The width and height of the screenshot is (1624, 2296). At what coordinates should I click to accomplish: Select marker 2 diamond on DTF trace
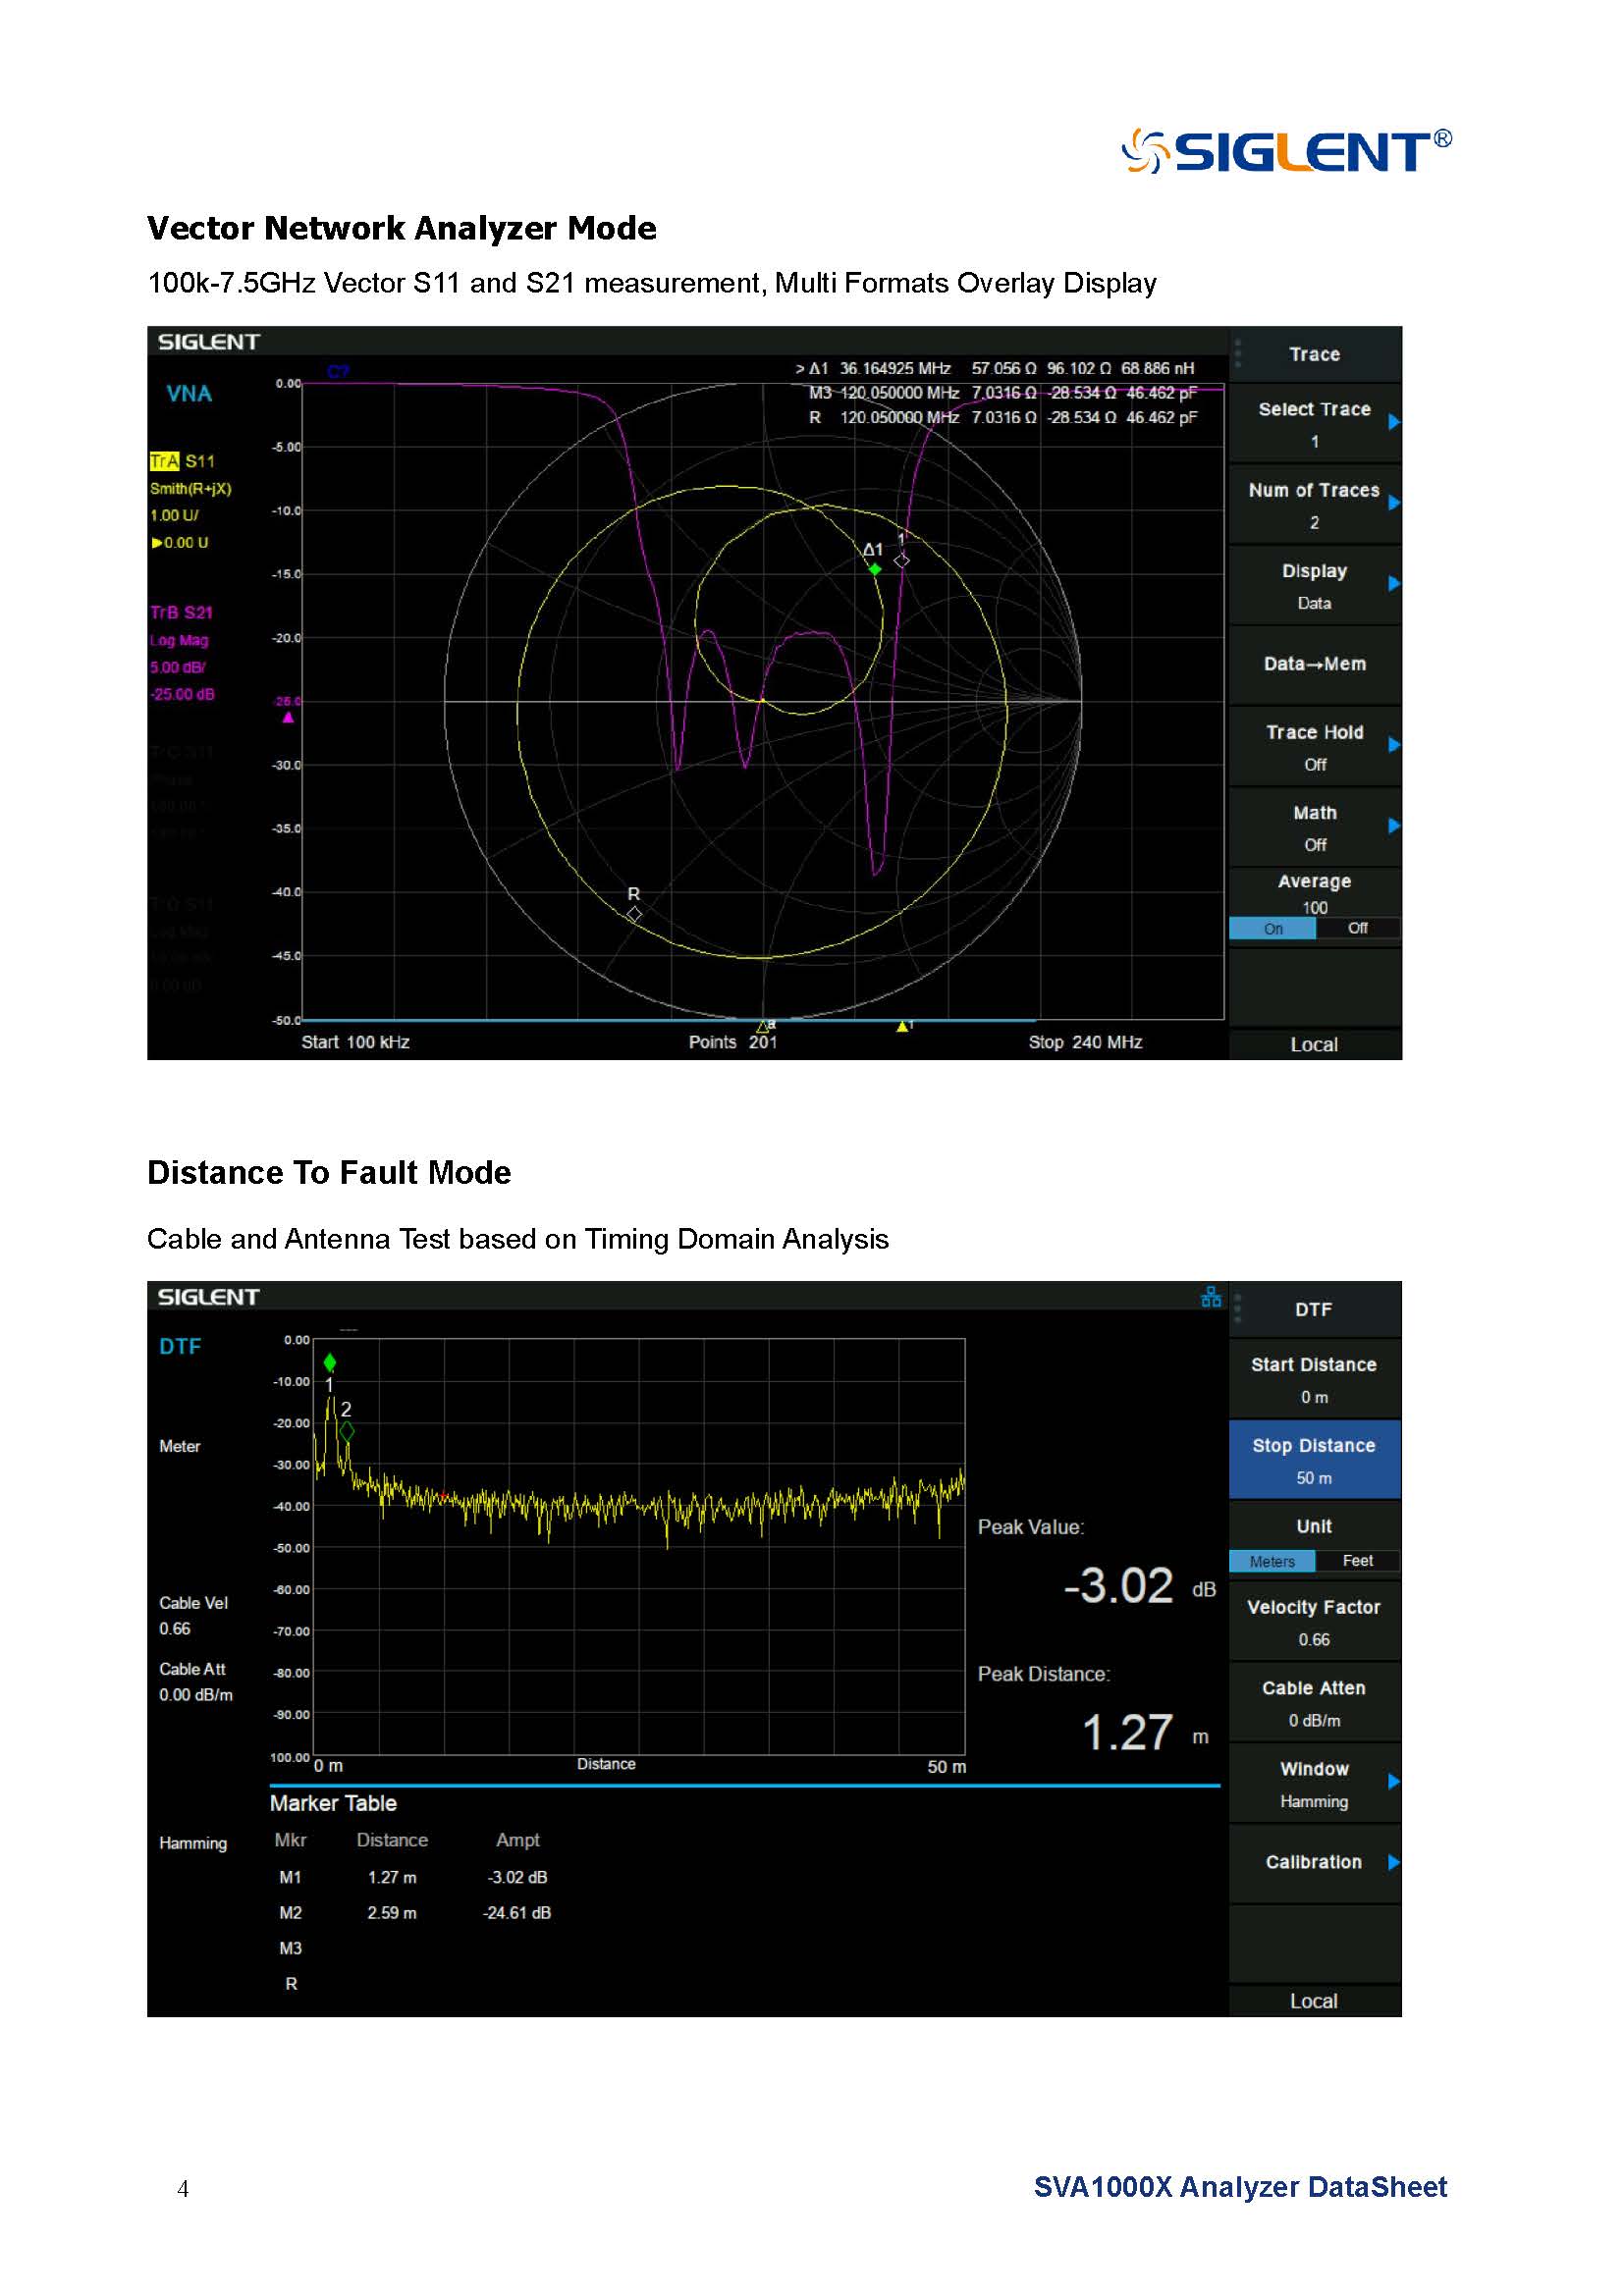pos(347,1431)
